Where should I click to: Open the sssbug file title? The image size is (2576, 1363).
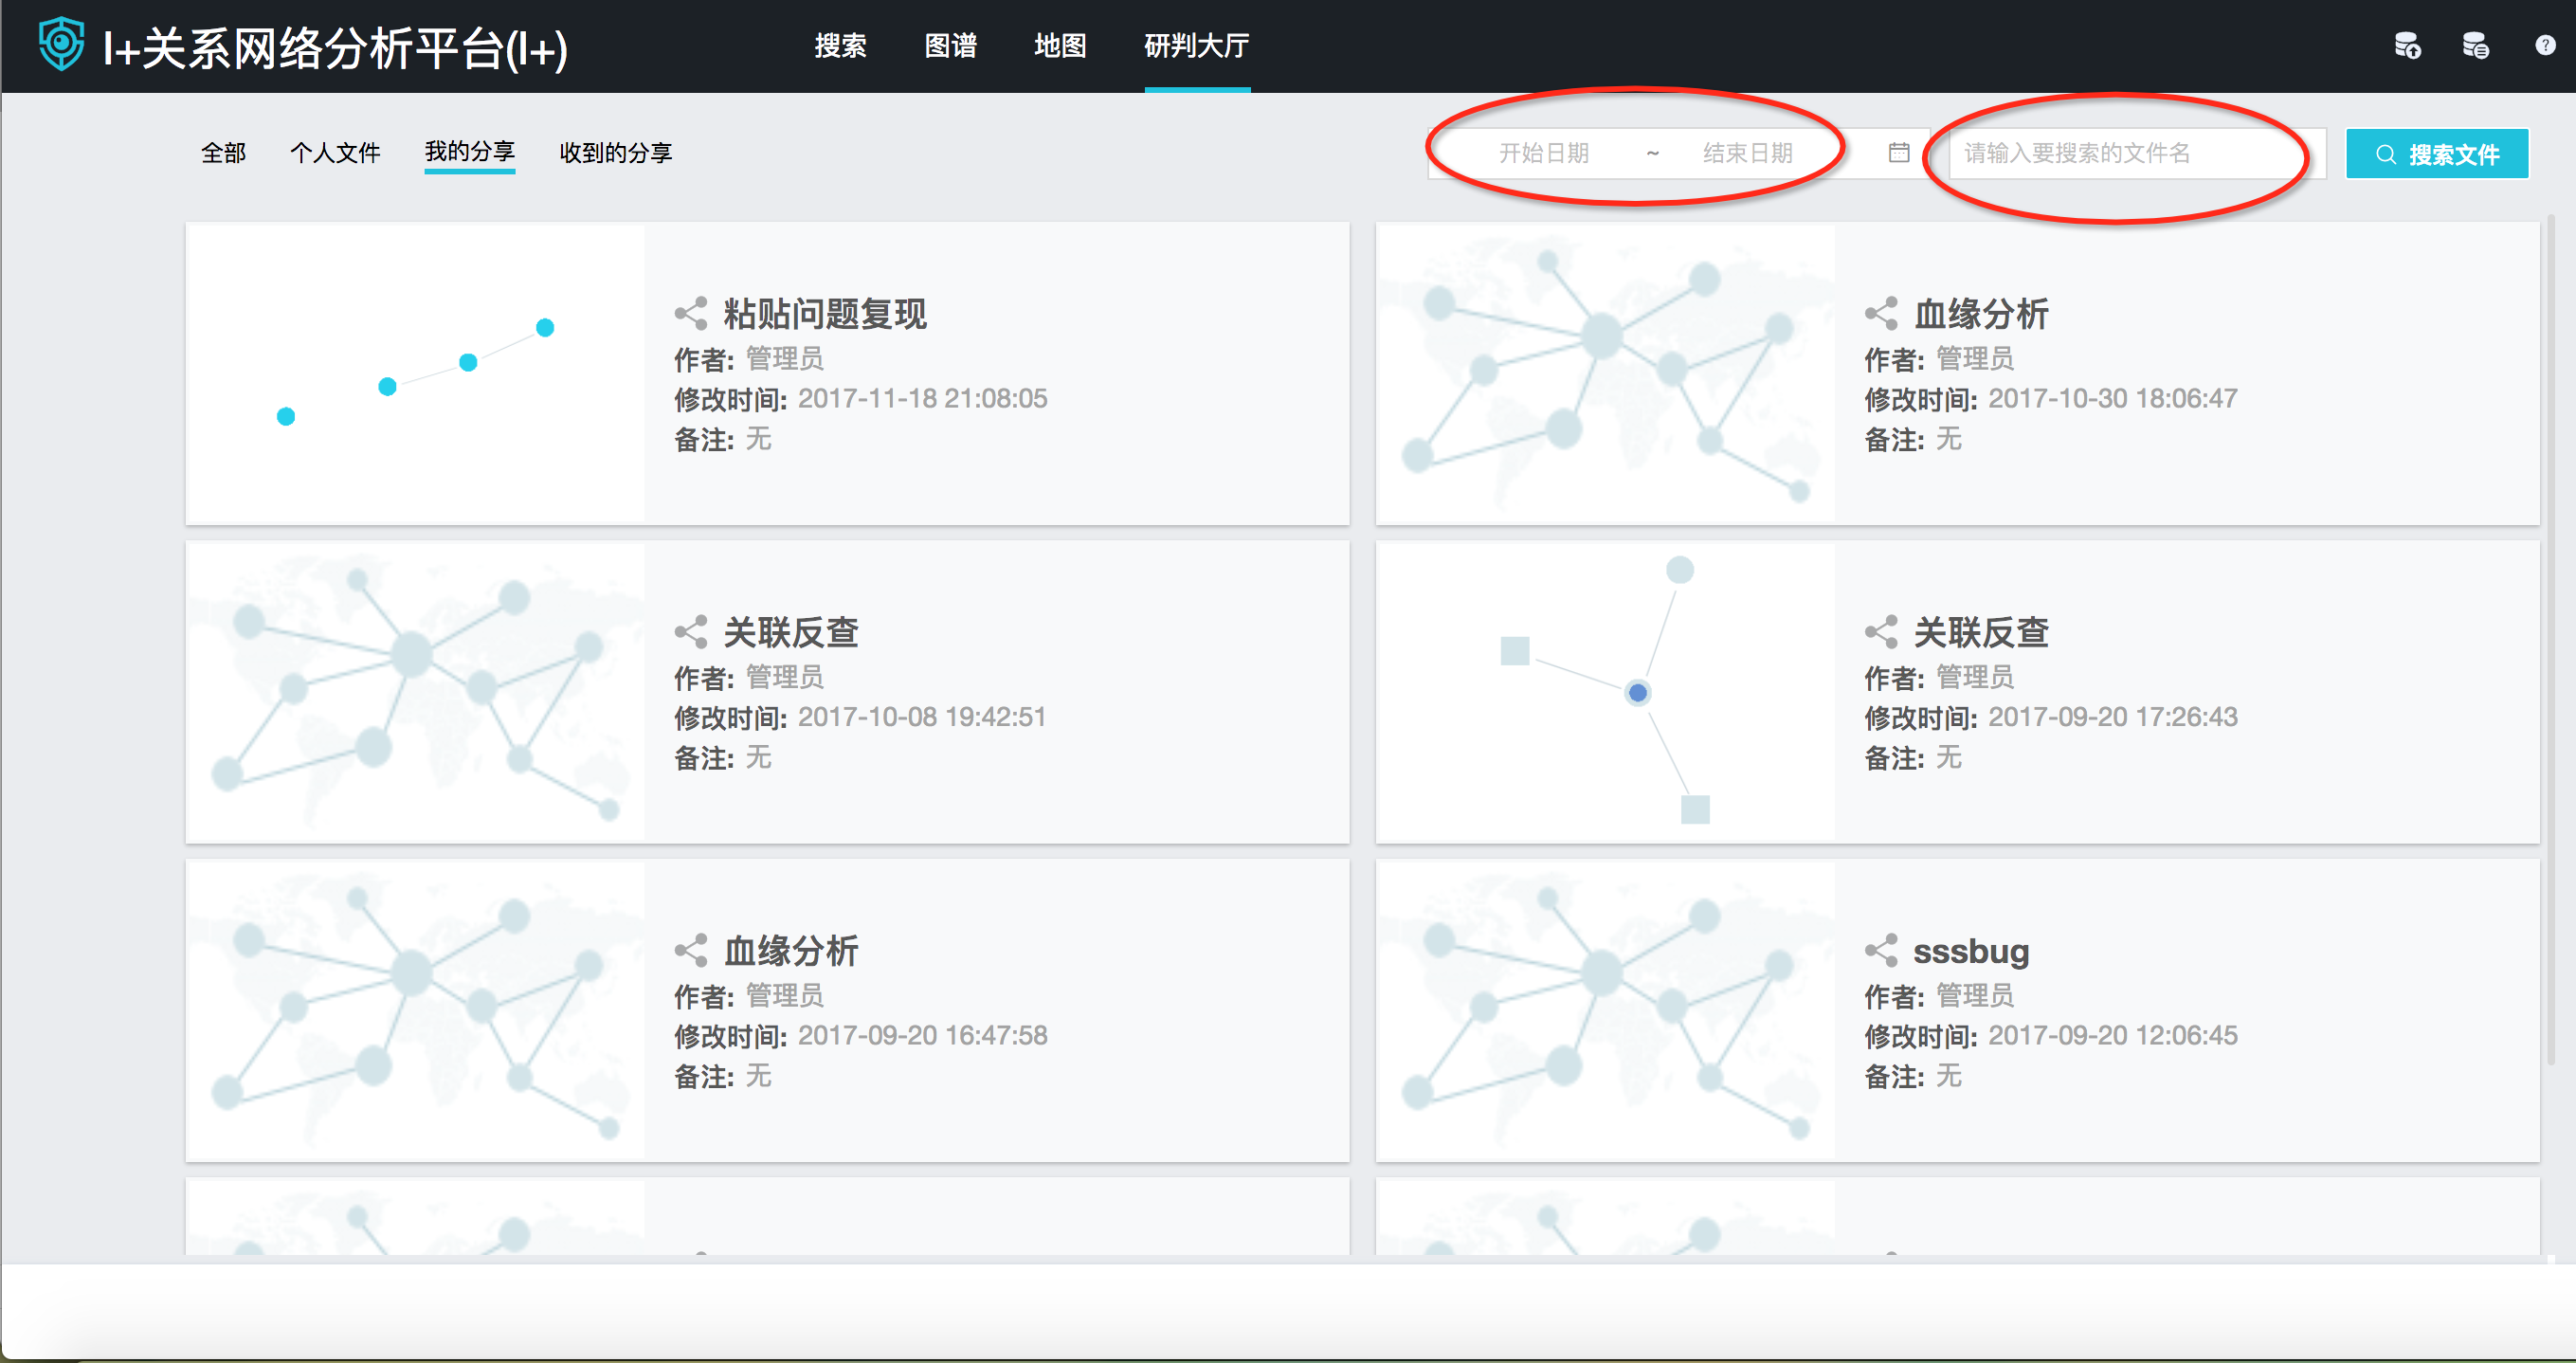1971,951
